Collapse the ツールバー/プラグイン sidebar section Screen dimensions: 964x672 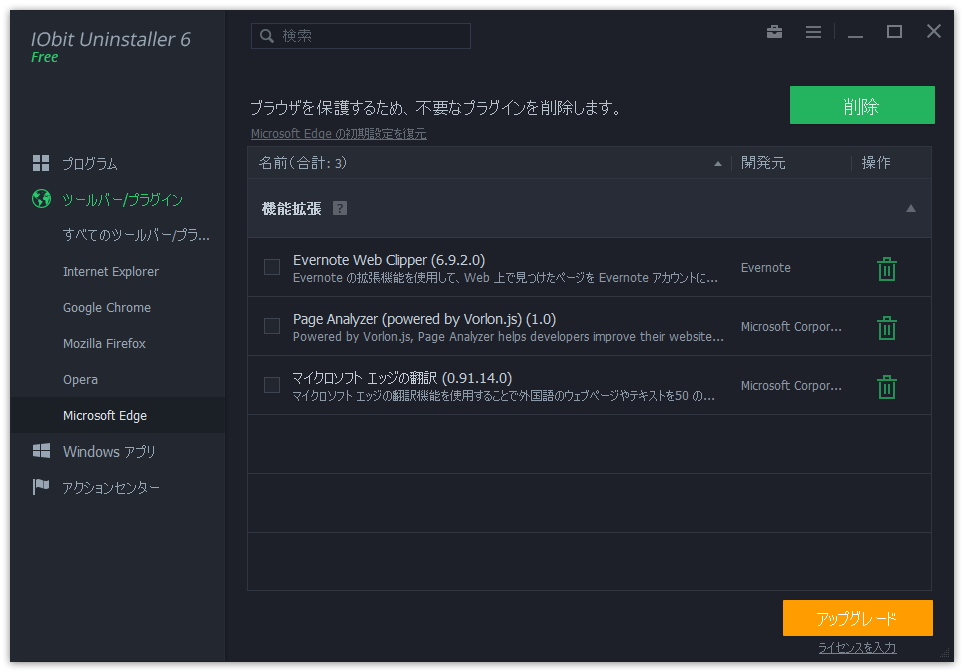click(122, 199)
